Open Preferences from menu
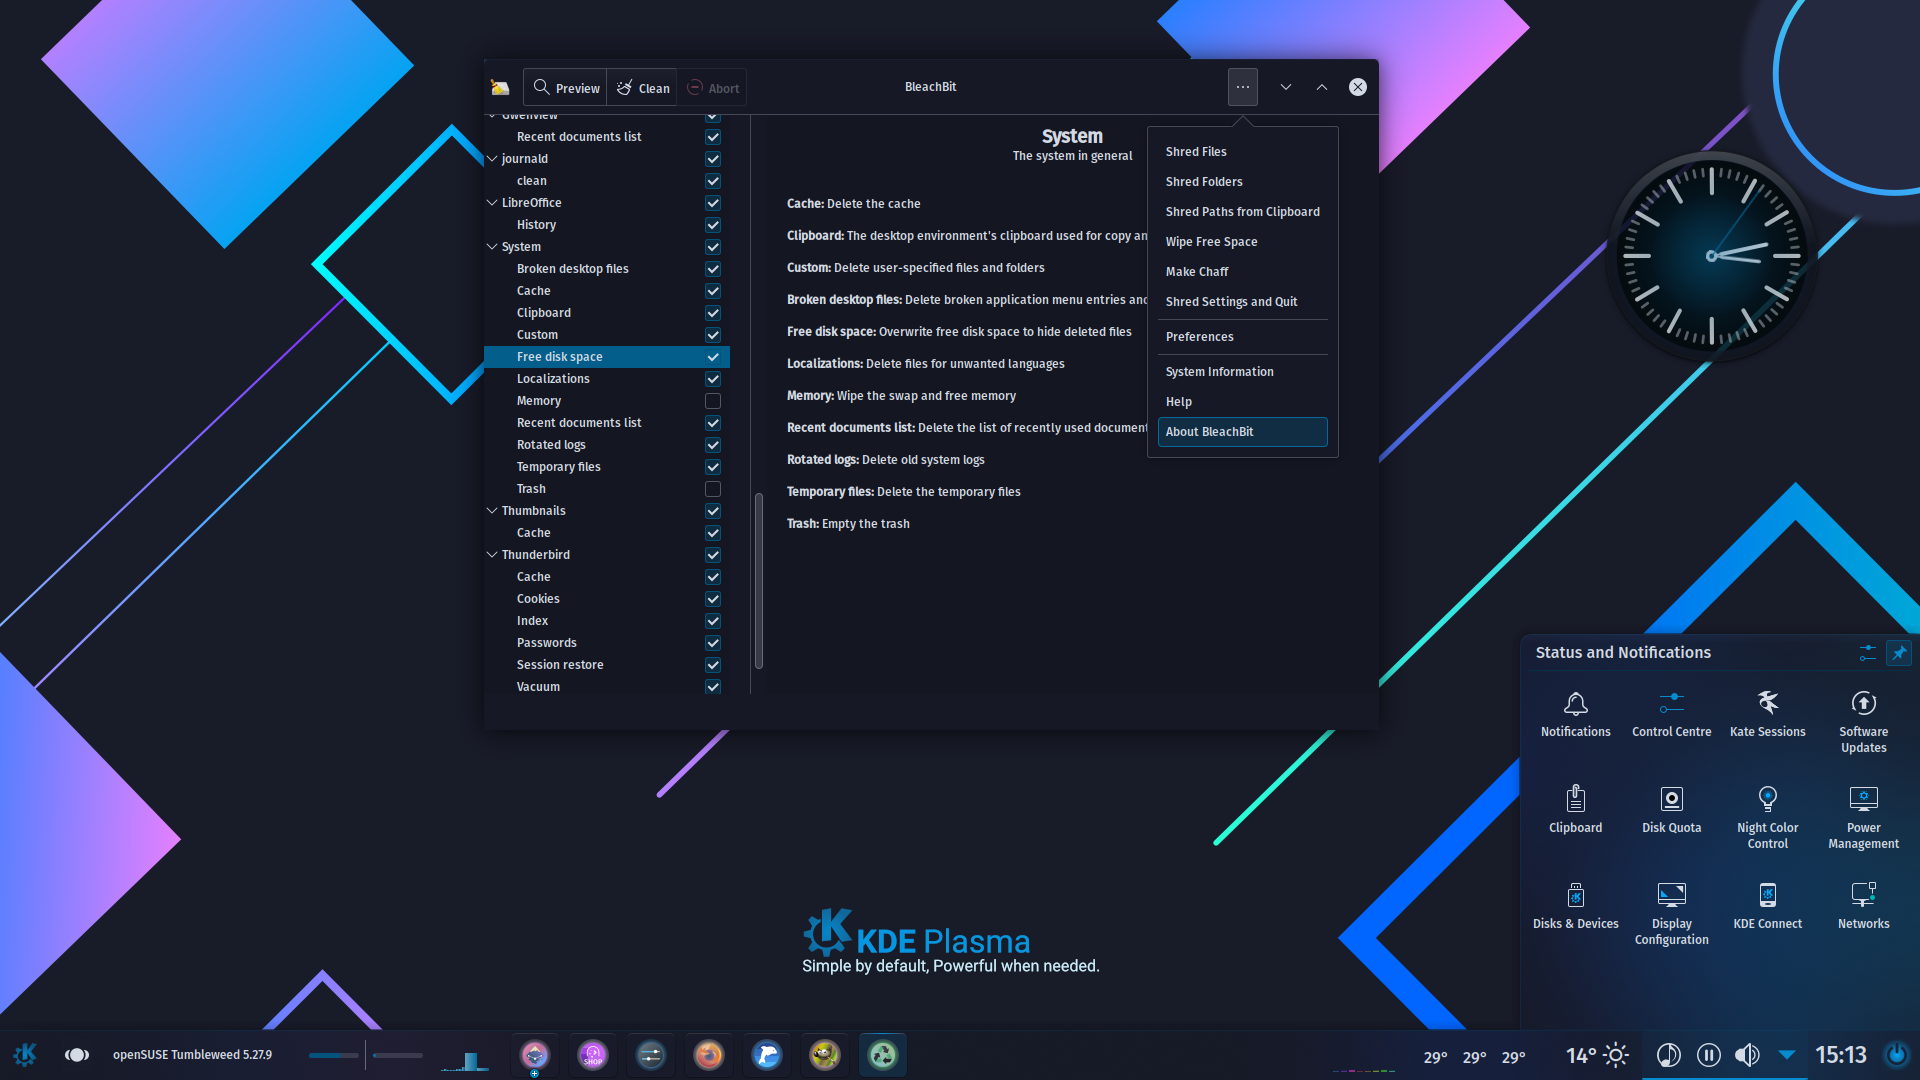This screenshot has width=1920, height=1080. [x=1242, y=337]
